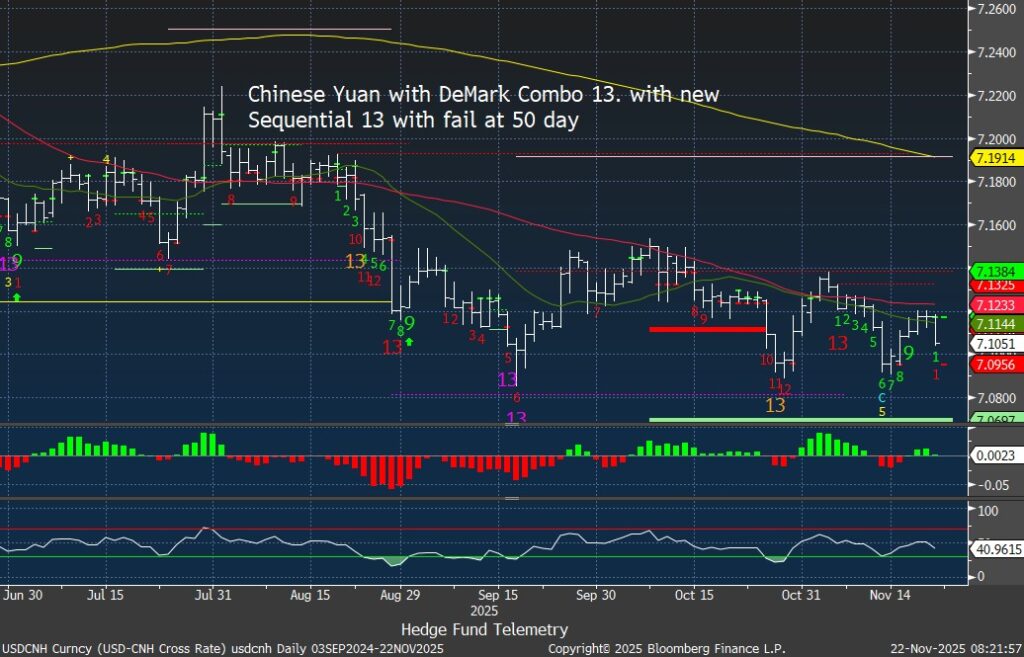Viewport: 1024px width, 657px height.
Task: Select the large green 9 in November
Action: [908, 353]
